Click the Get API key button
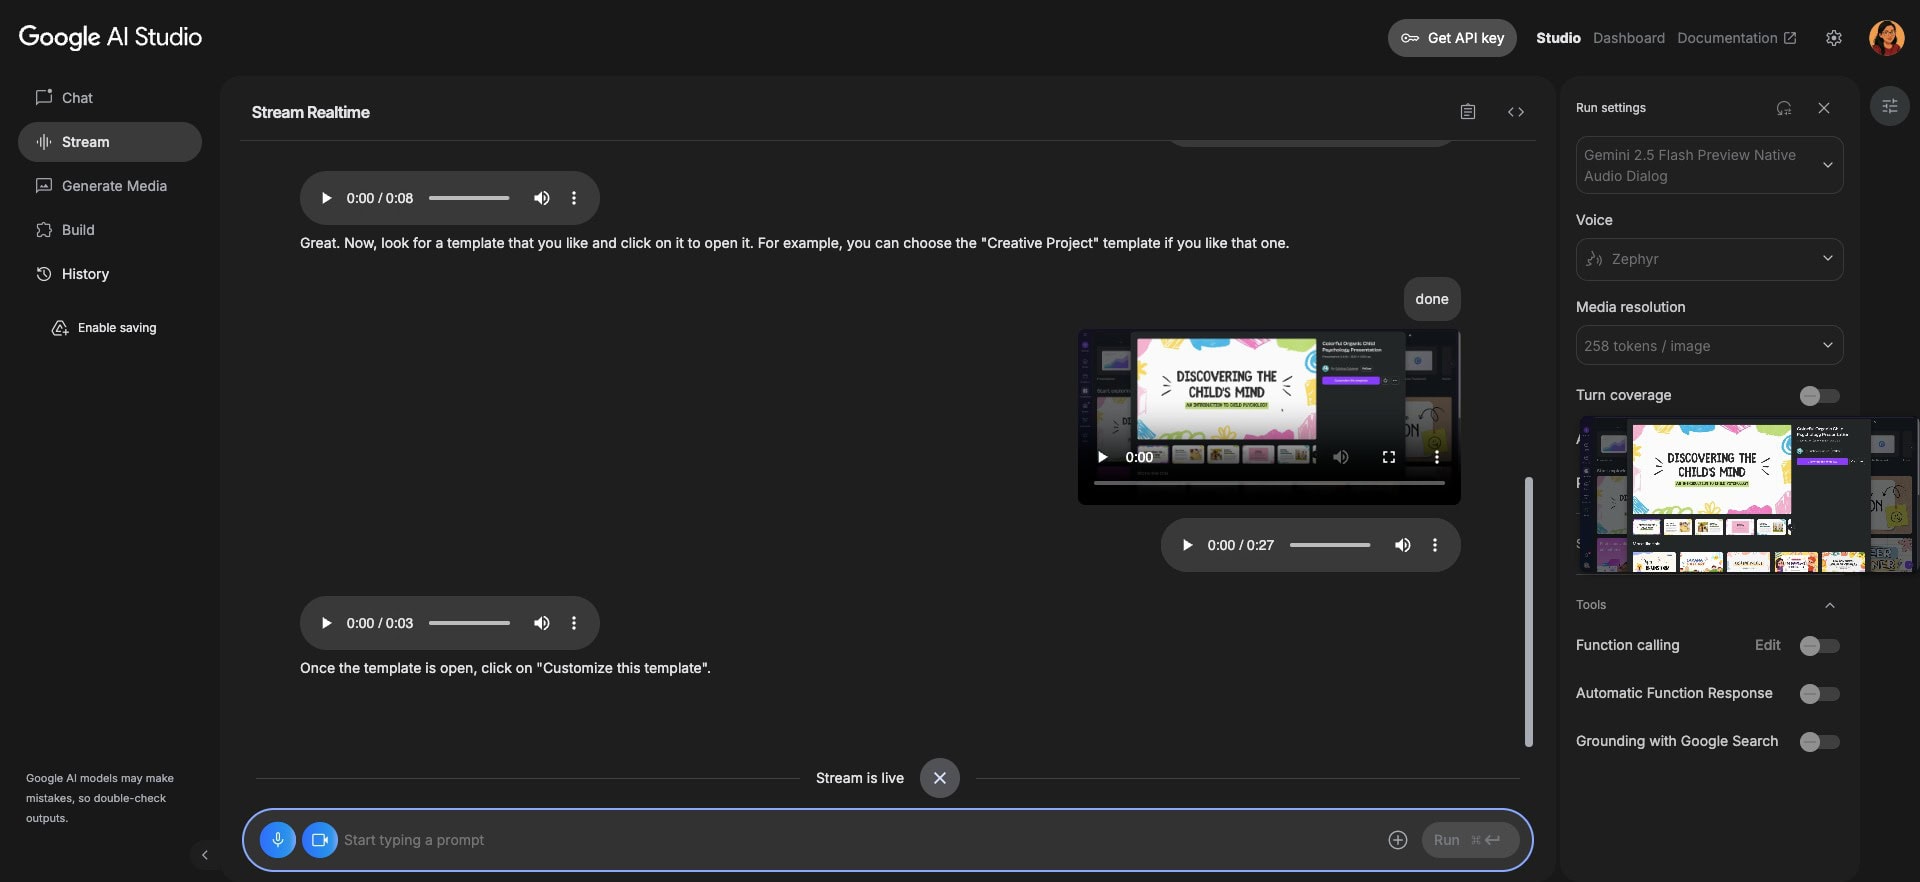 point(1452,38)
